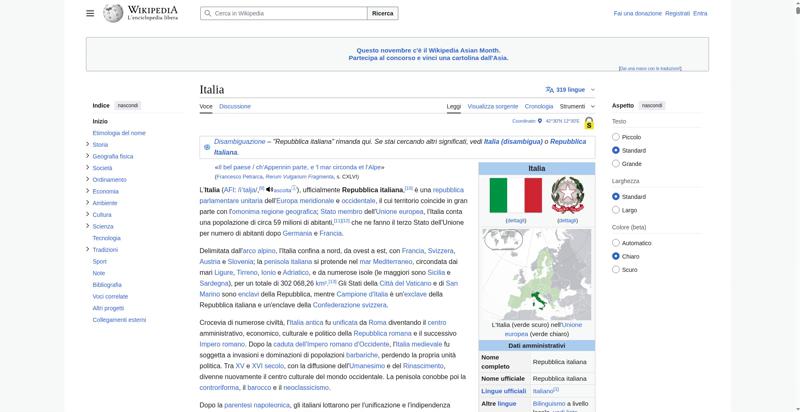Expand the Storia section in index
The height and width of the screenshot is (412, 800).
coord(88,144)
